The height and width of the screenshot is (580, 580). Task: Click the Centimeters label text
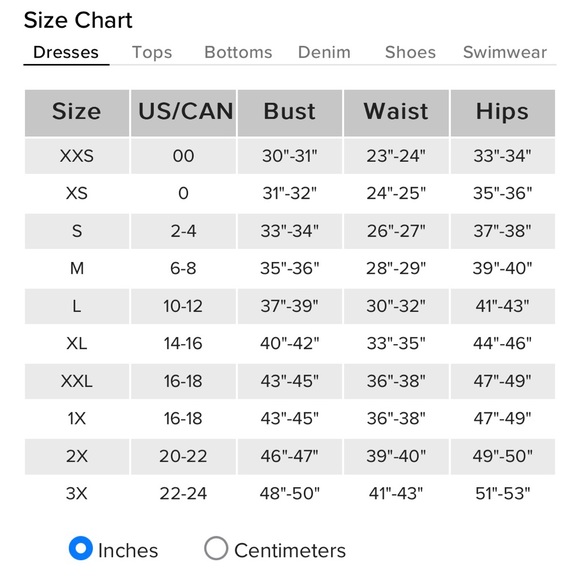pyautogui.click(x=290, y=550)
